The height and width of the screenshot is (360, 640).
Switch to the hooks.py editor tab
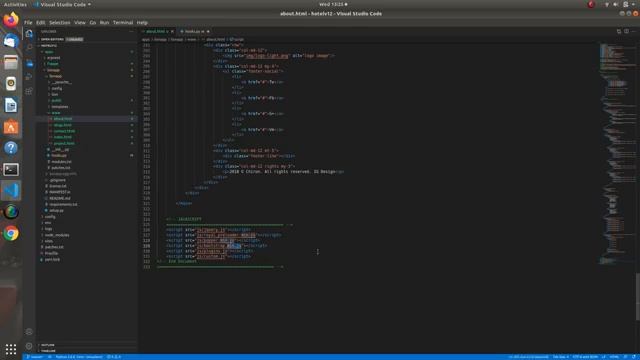pos(195,31)
